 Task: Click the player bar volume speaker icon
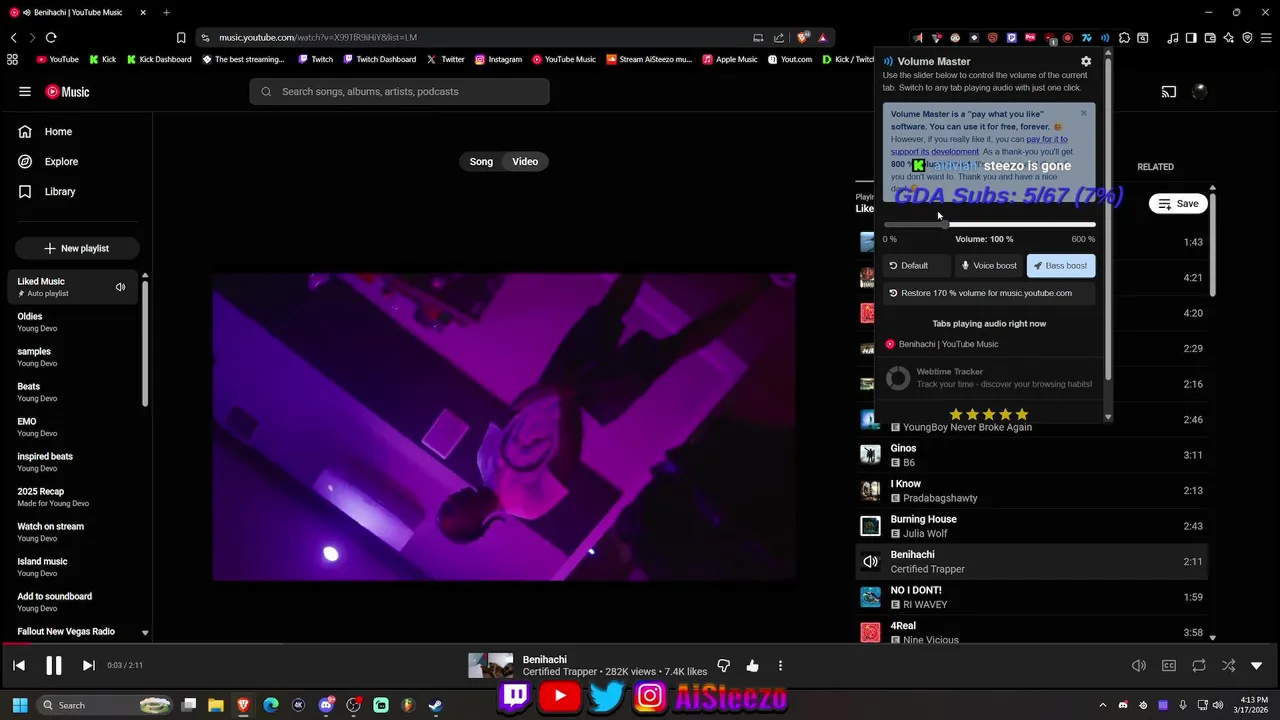coord(1139,665)
